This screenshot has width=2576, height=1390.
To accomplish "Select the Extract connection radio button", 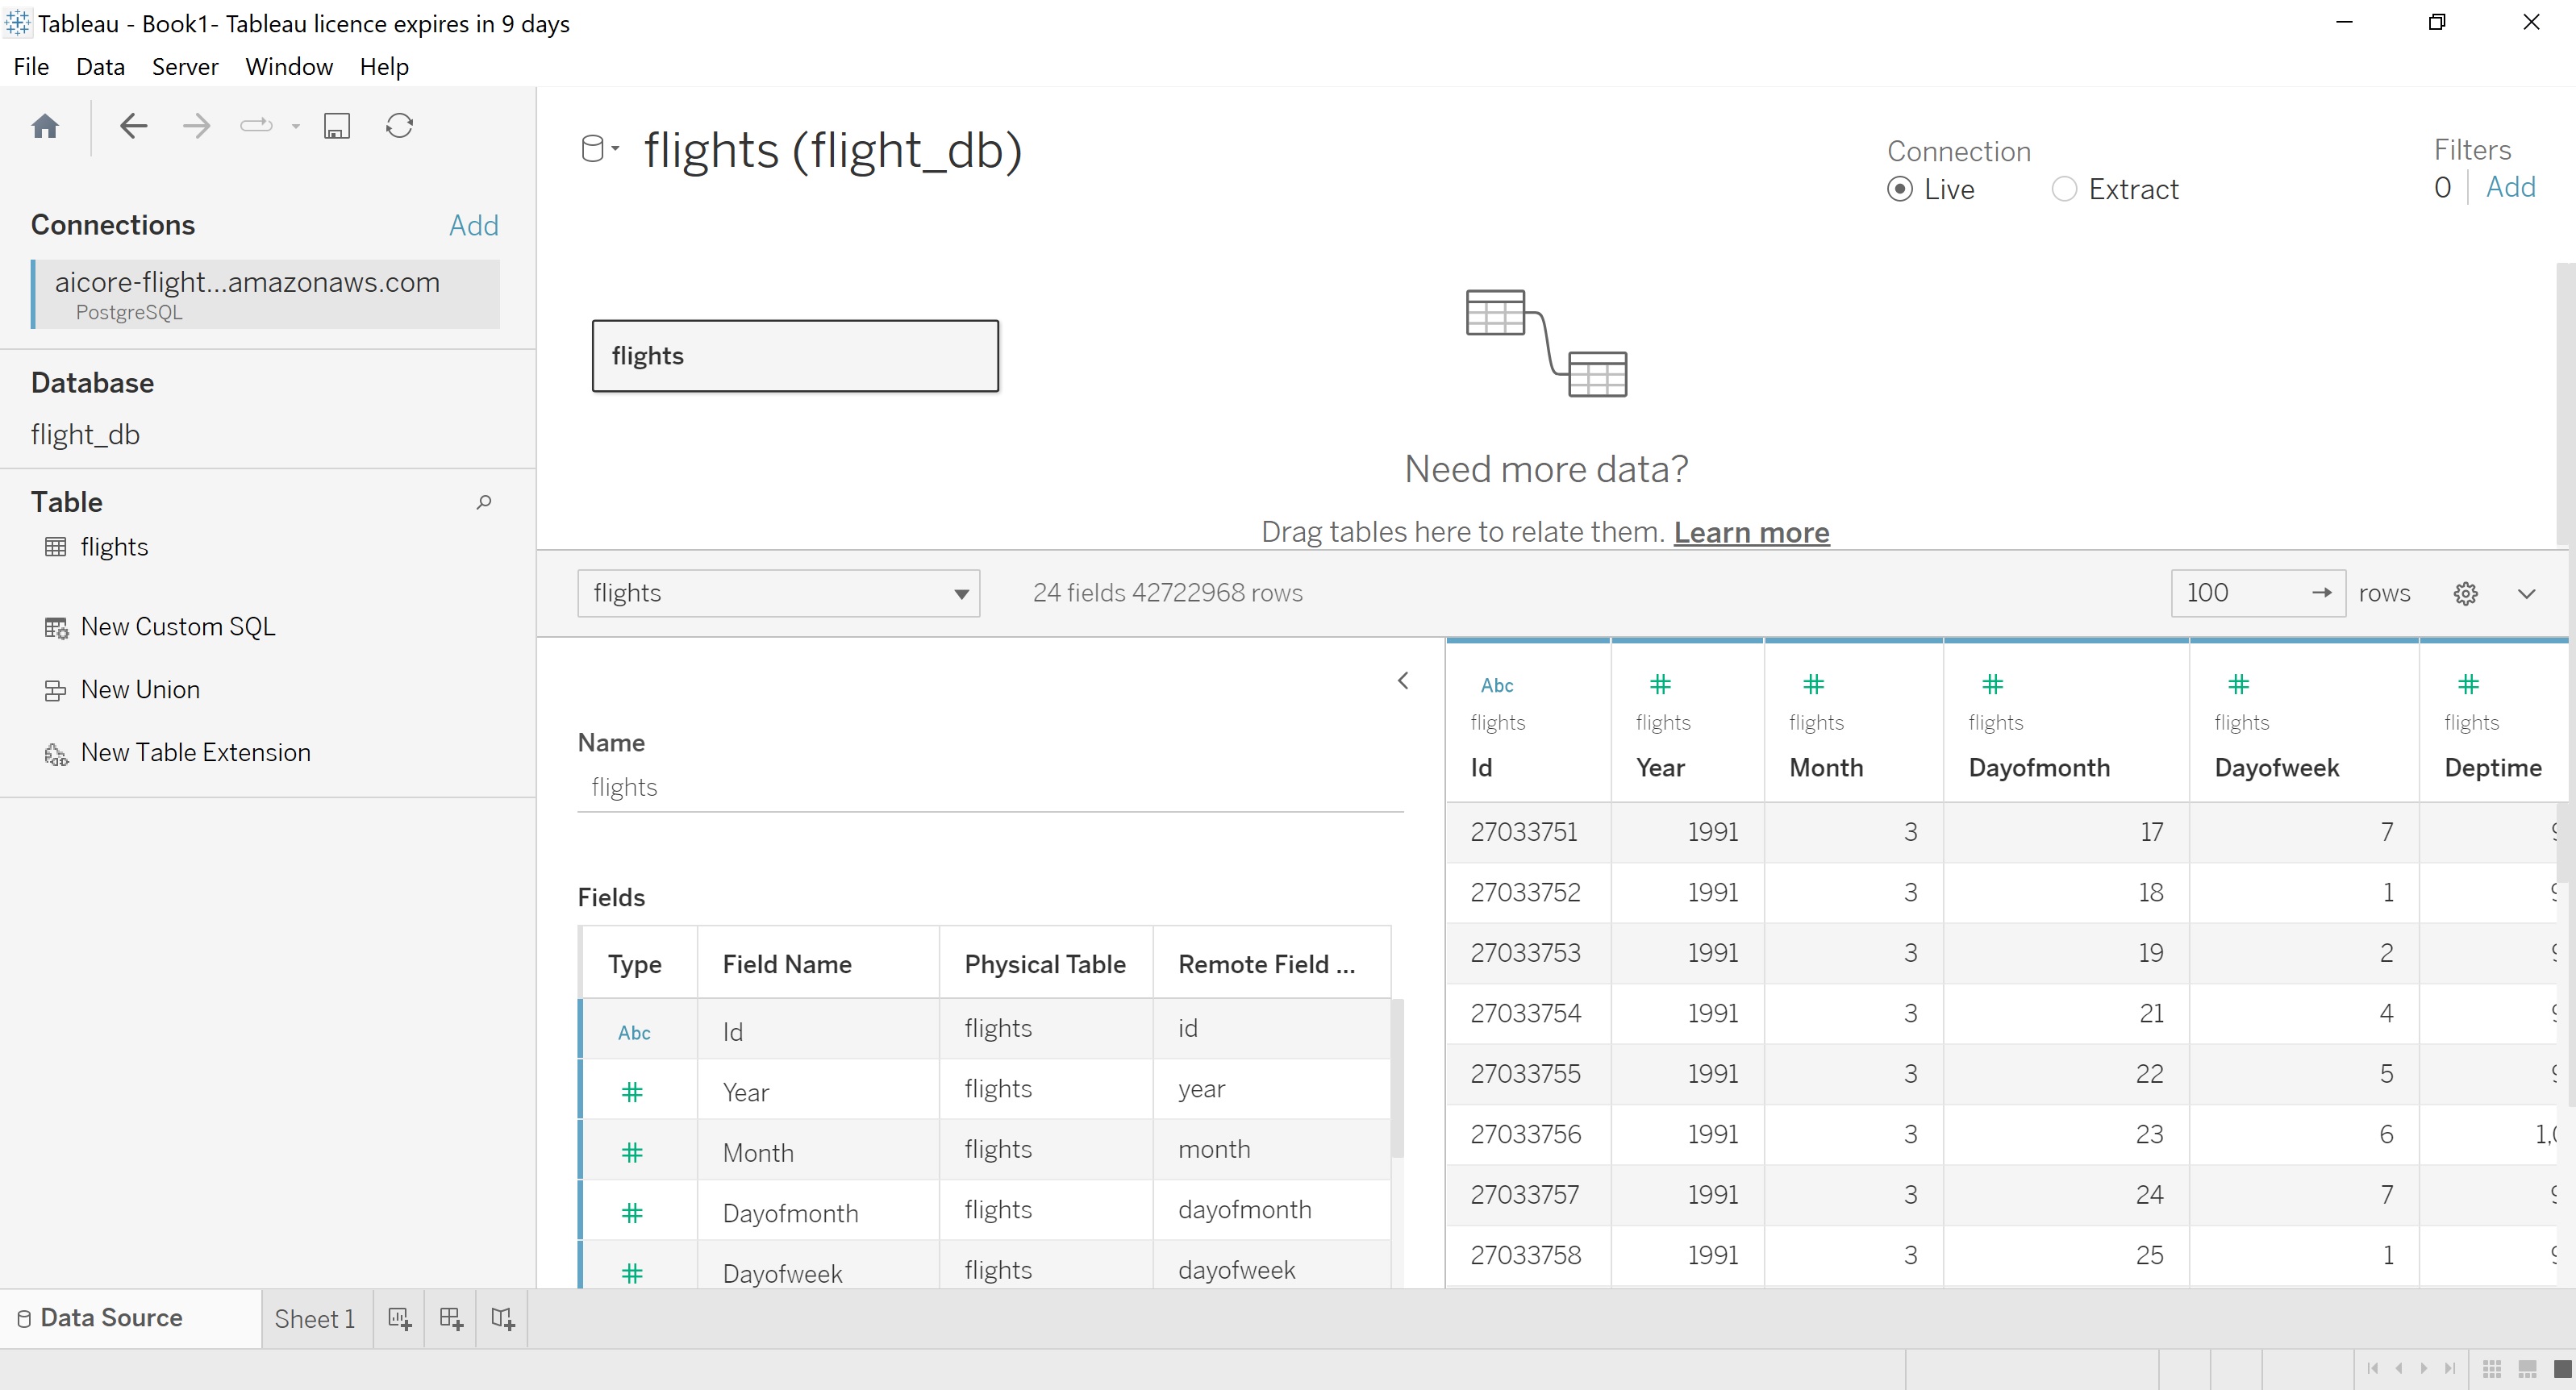I will [2064, 189].
